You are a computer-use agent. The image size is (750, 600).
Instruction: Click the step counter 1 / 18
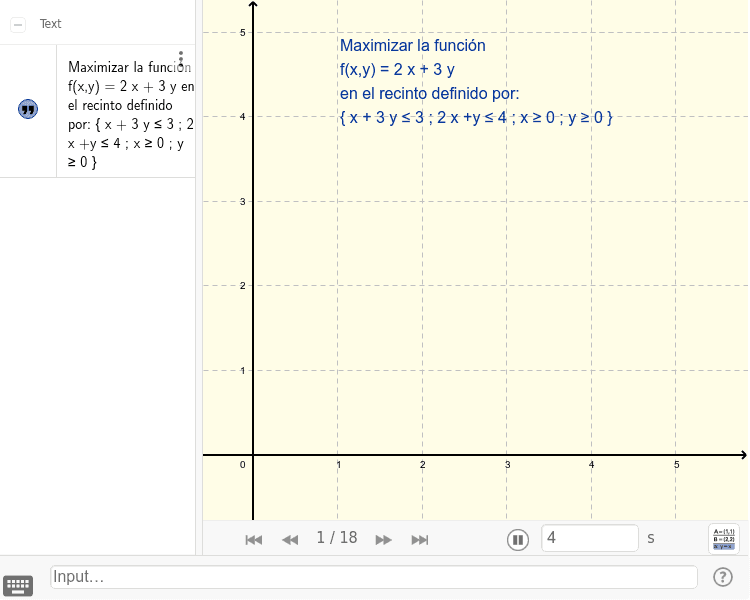[x=337, y=538]
